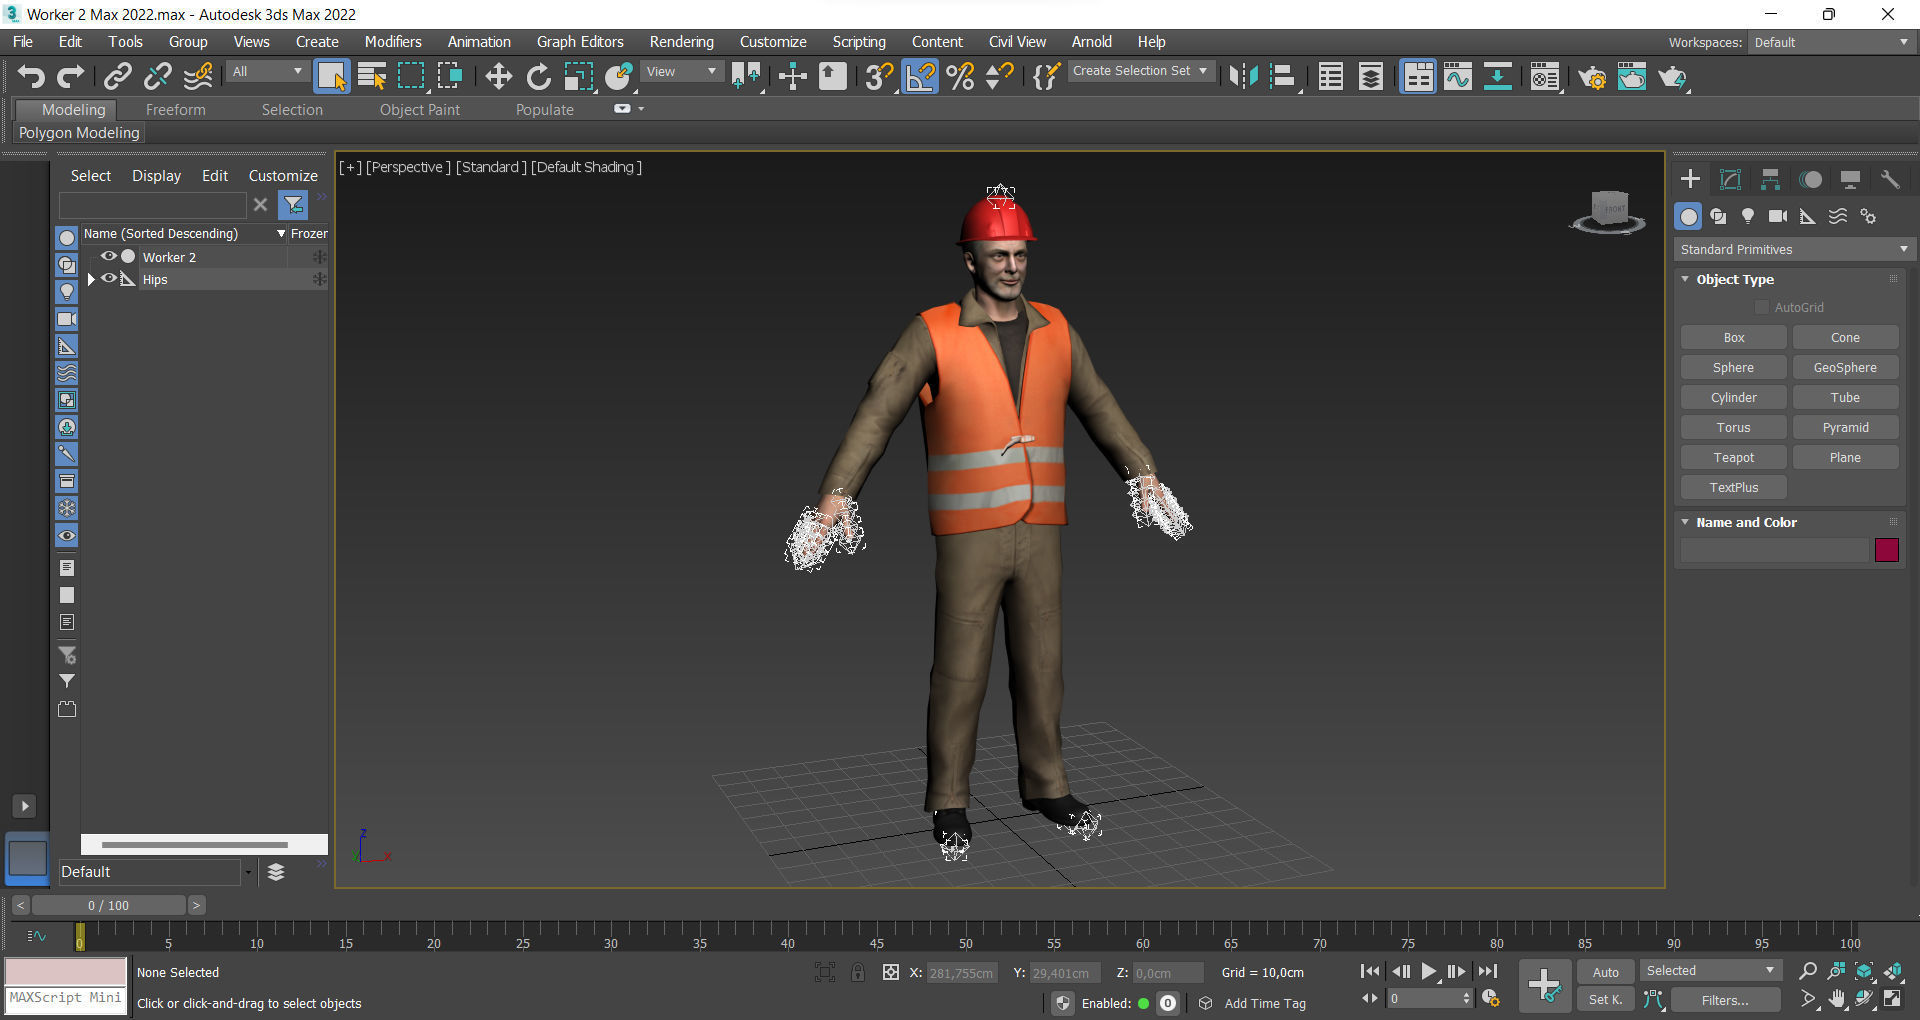Click the Play Animation button
This screenshot has width=1920, height=1020.
coord(1428,971)
